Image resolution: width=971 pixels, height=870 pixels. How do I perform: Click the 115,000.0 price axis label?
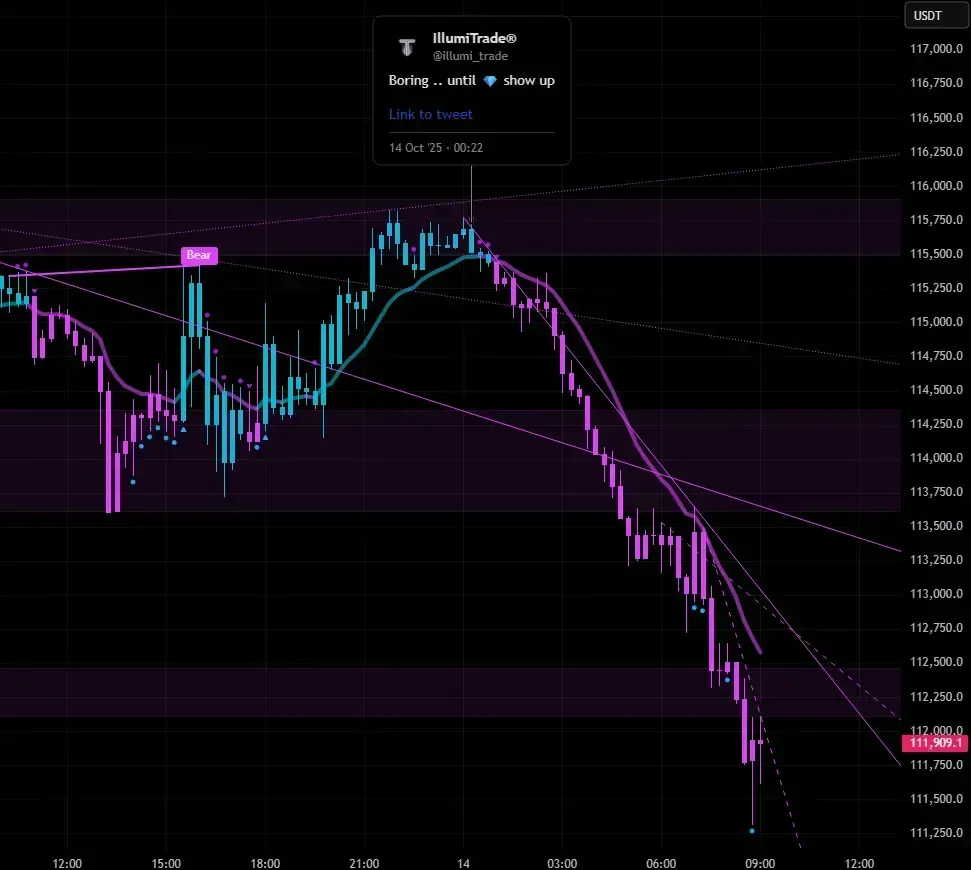pos(936,322)
